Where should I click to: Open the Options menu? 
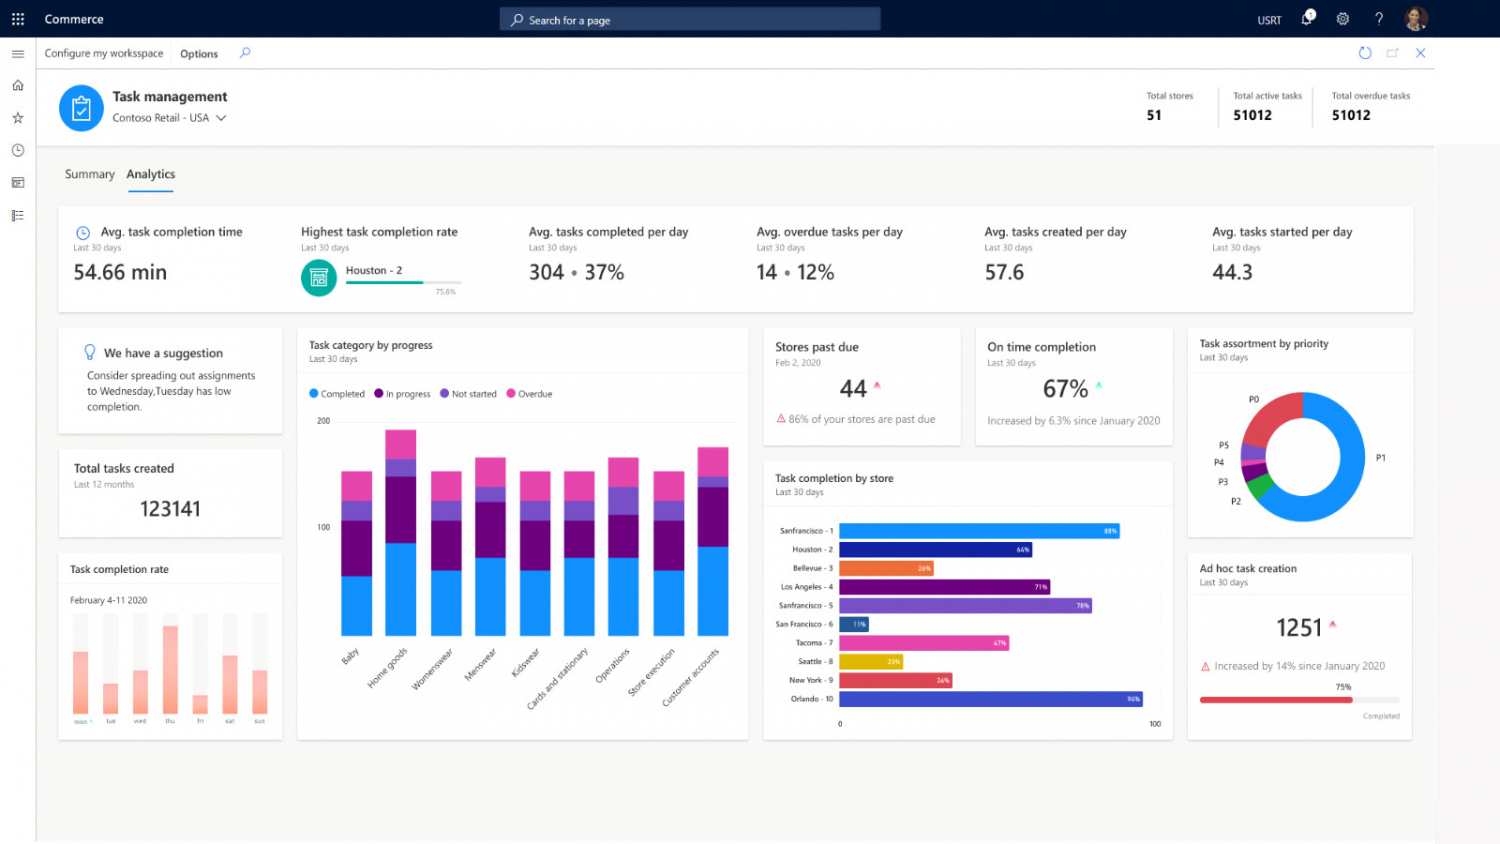tap(199, 54)
